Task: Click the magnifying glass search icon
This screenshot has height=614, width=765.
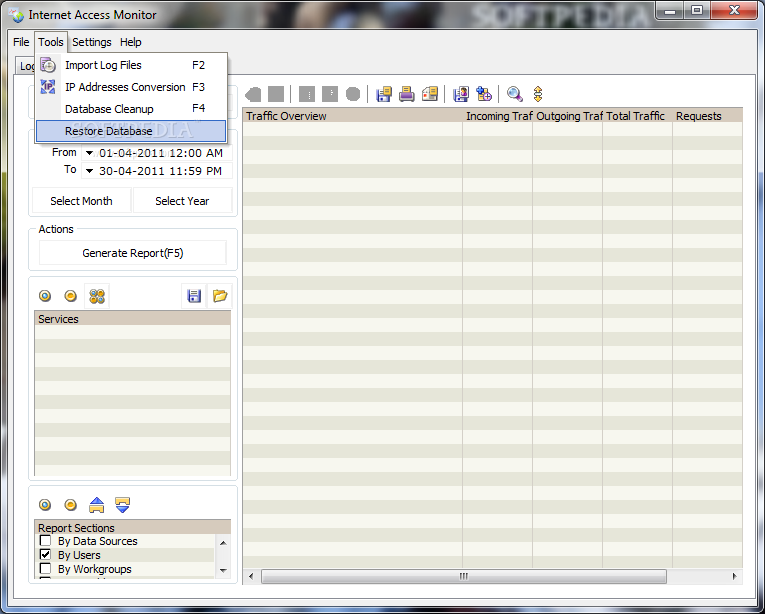Action: [x=515, y=94]
